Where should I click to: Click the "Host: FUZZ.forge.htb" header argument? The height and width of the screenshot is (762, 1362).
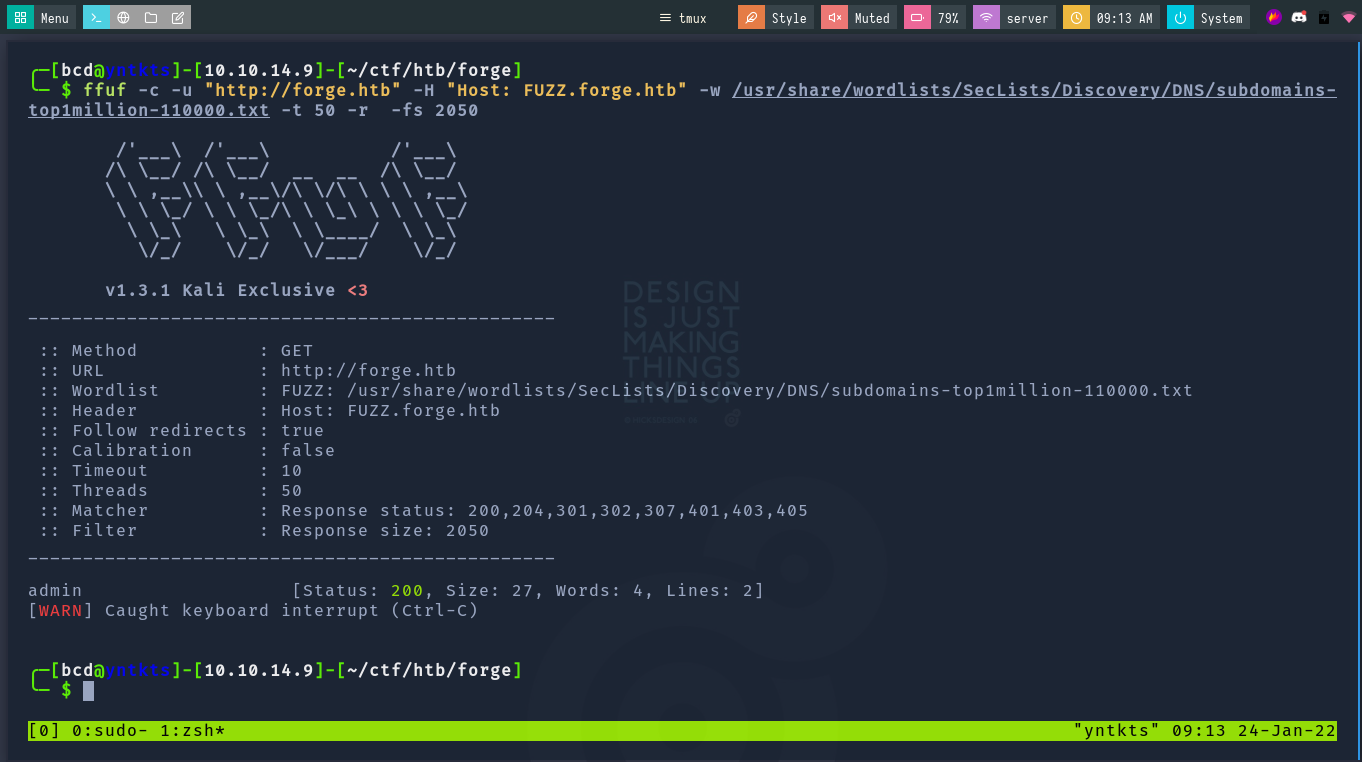pos(566,90)
